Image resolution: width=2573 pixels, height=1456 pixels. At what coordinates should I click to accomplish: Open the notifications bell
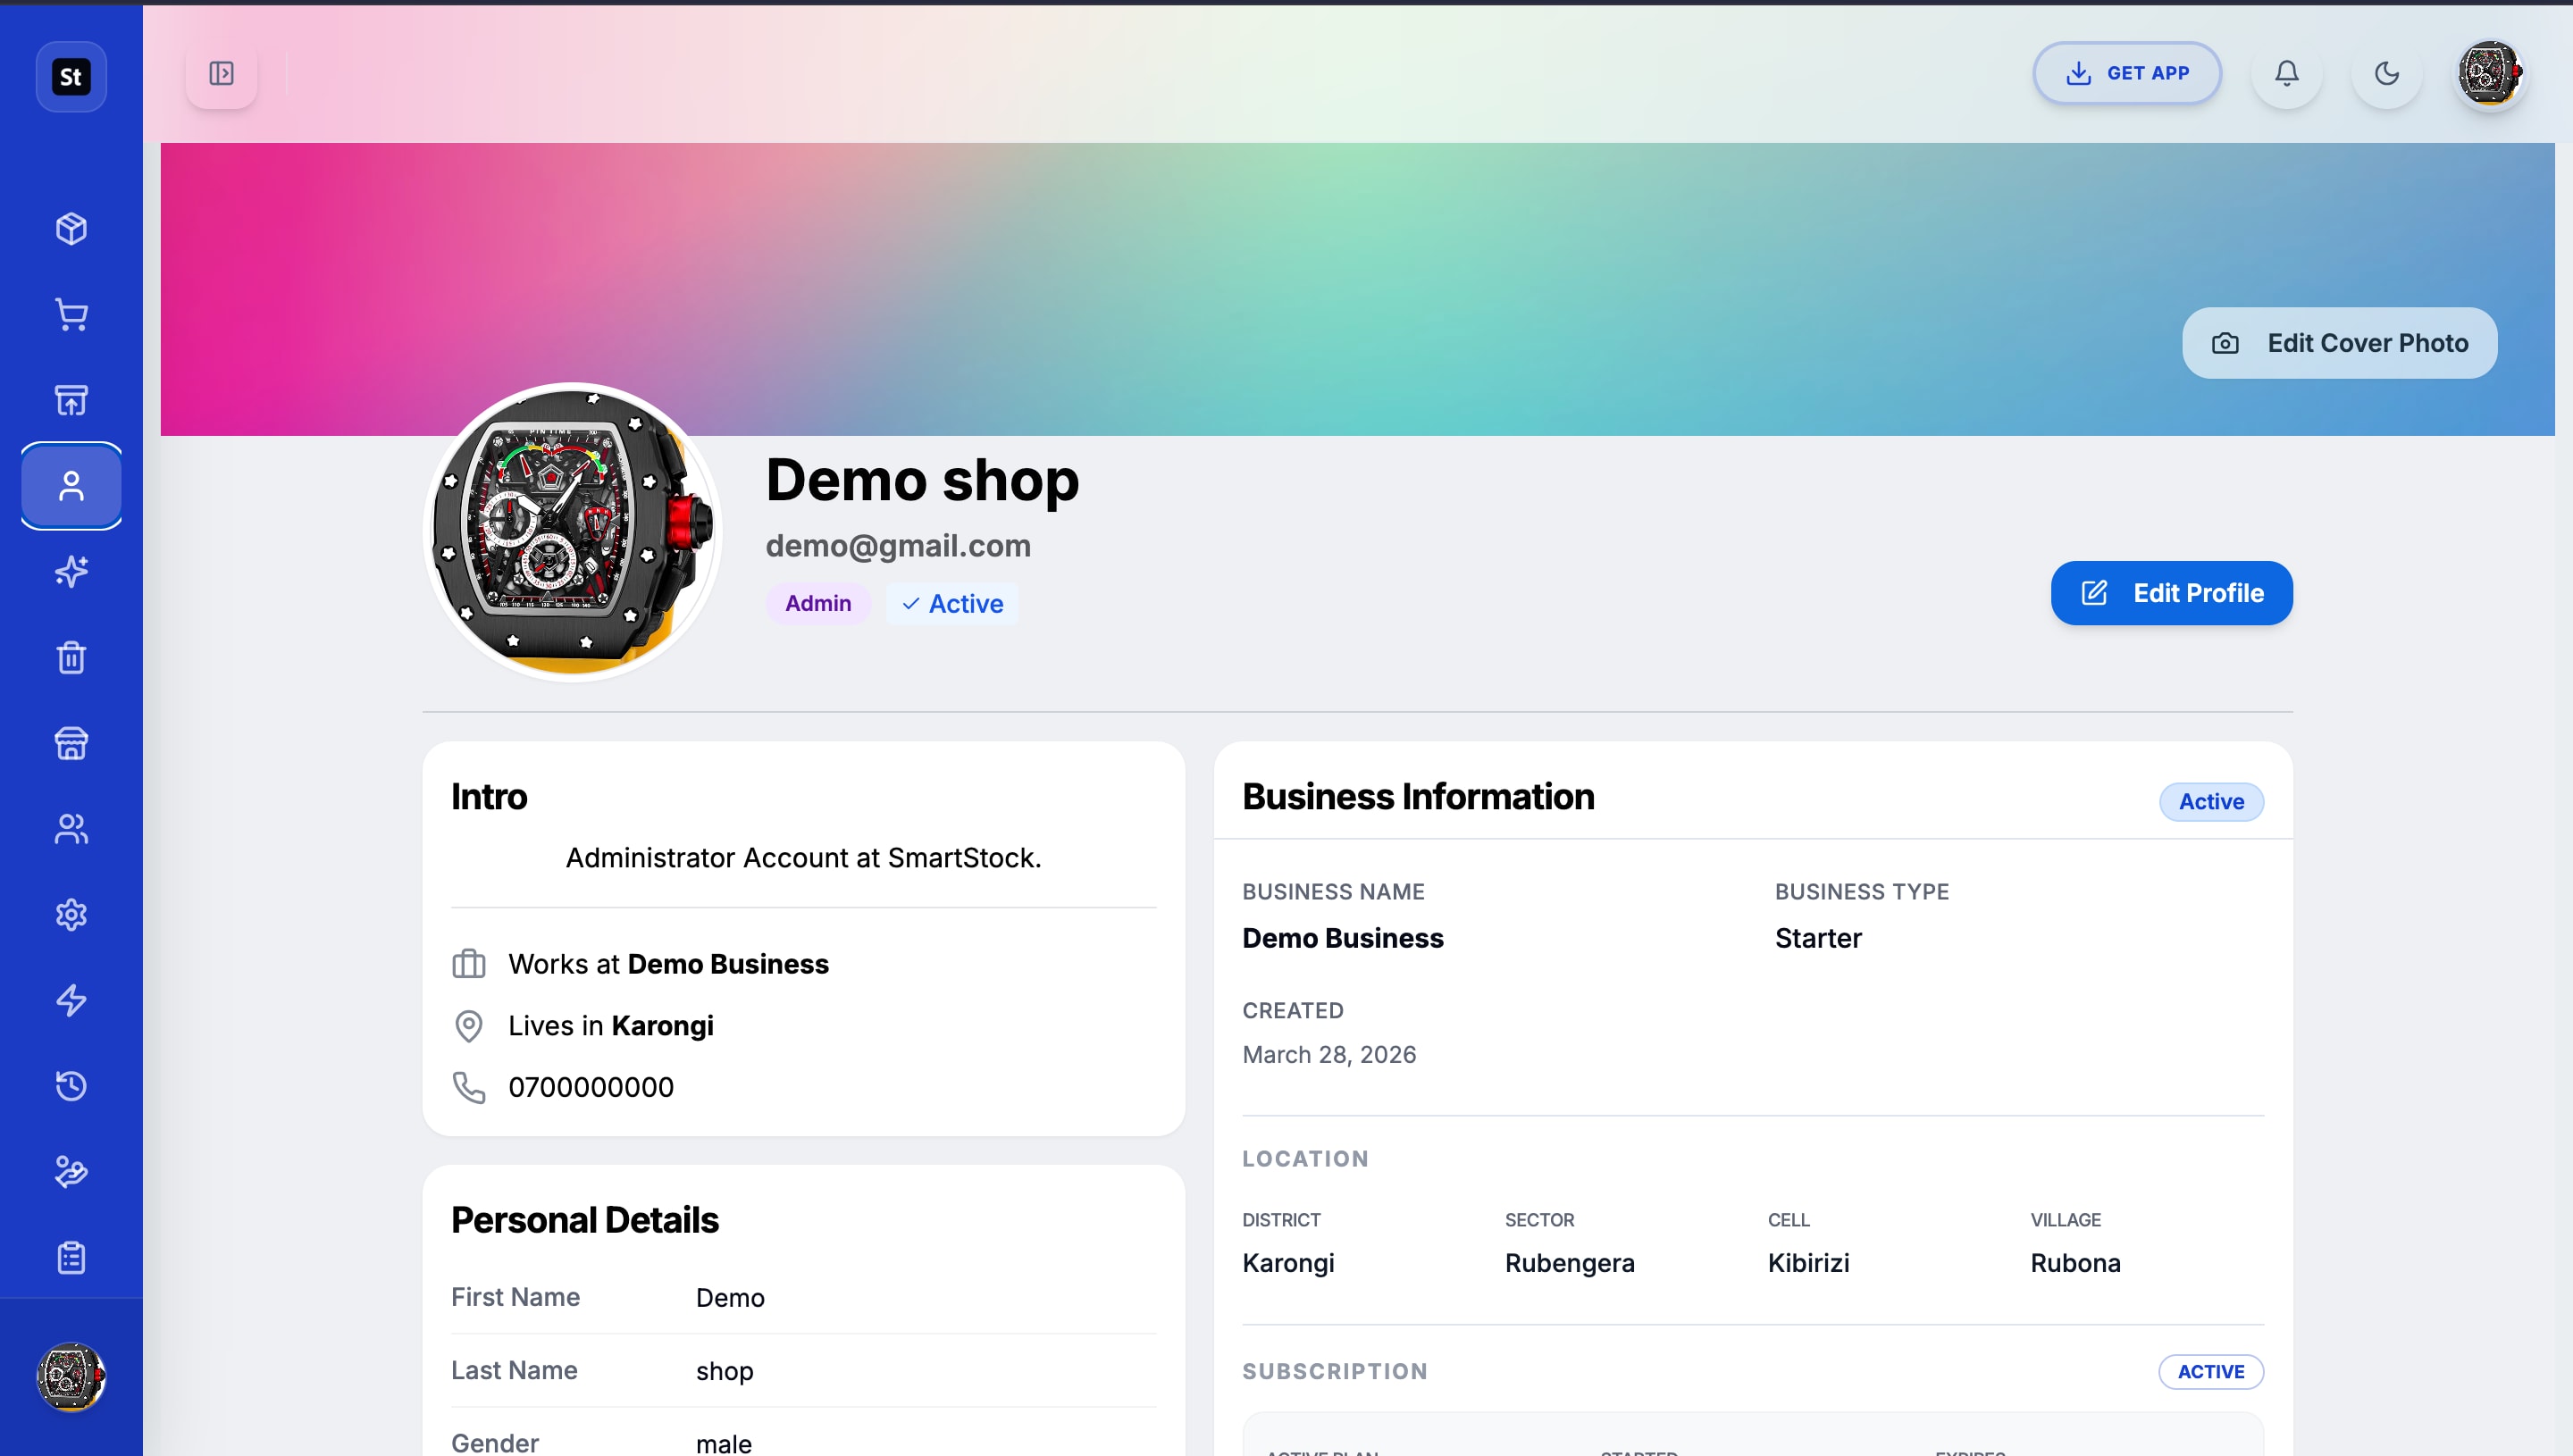[2286, 73]
